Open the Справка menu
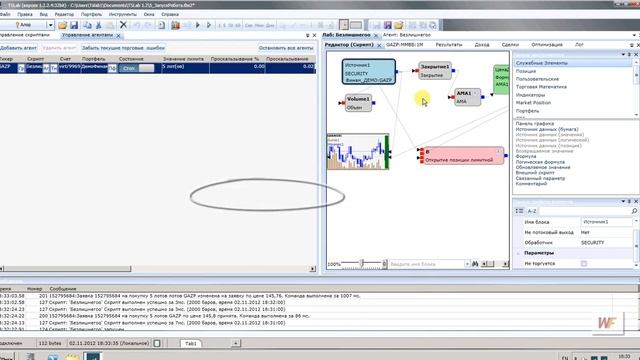This screenshot has width=640, height=360. pos(170,14)
